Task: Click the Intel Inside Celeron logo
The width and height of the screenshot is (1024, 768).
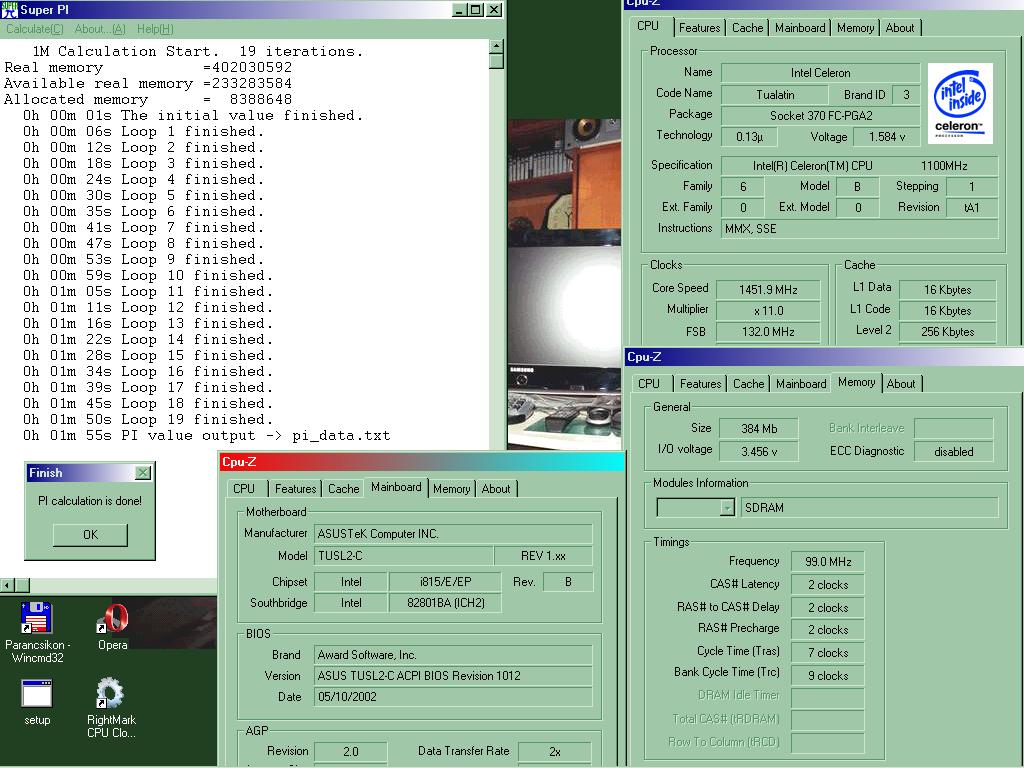Action: click(x=959, y=103)
